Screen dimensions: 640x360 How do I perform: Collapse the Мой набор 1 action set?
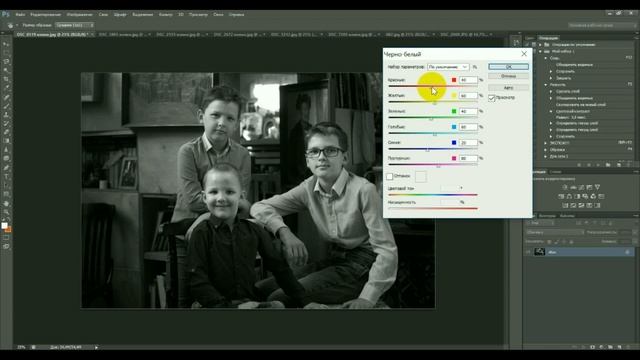click(540, 51)
